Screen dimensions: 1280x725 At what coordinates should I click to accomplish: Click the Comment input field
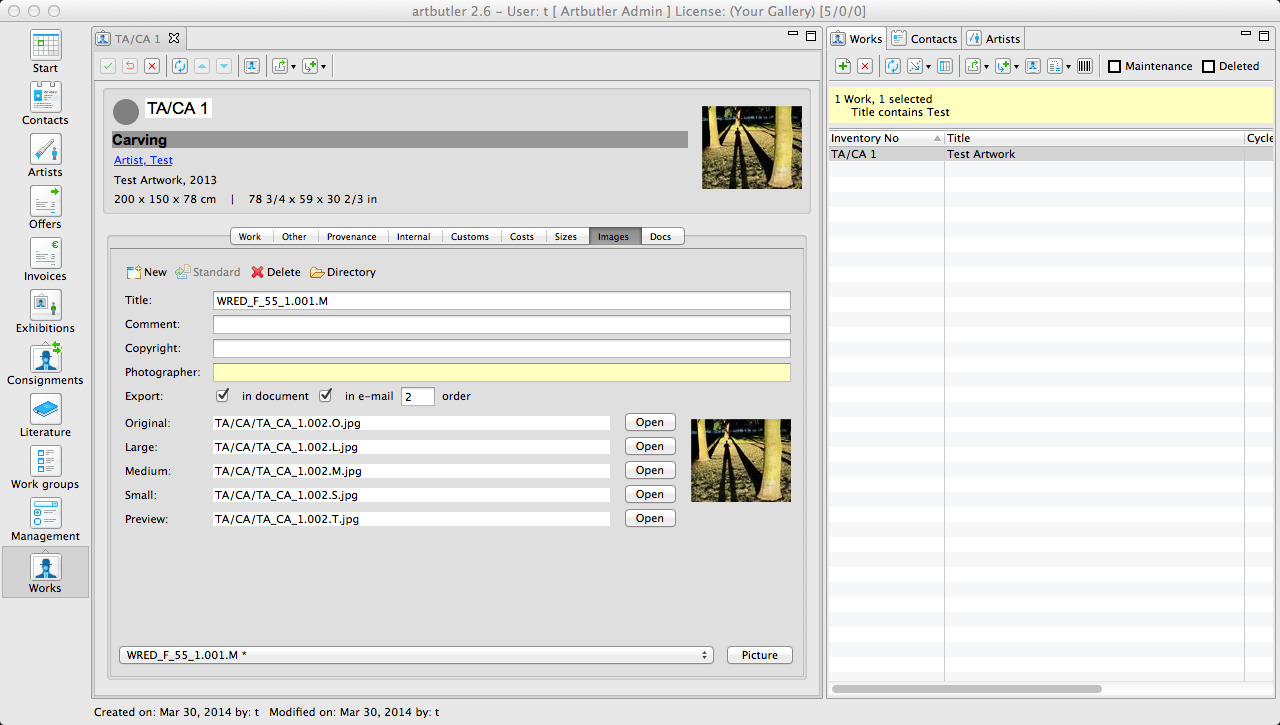pyautogui.click(x=502, y=324)
